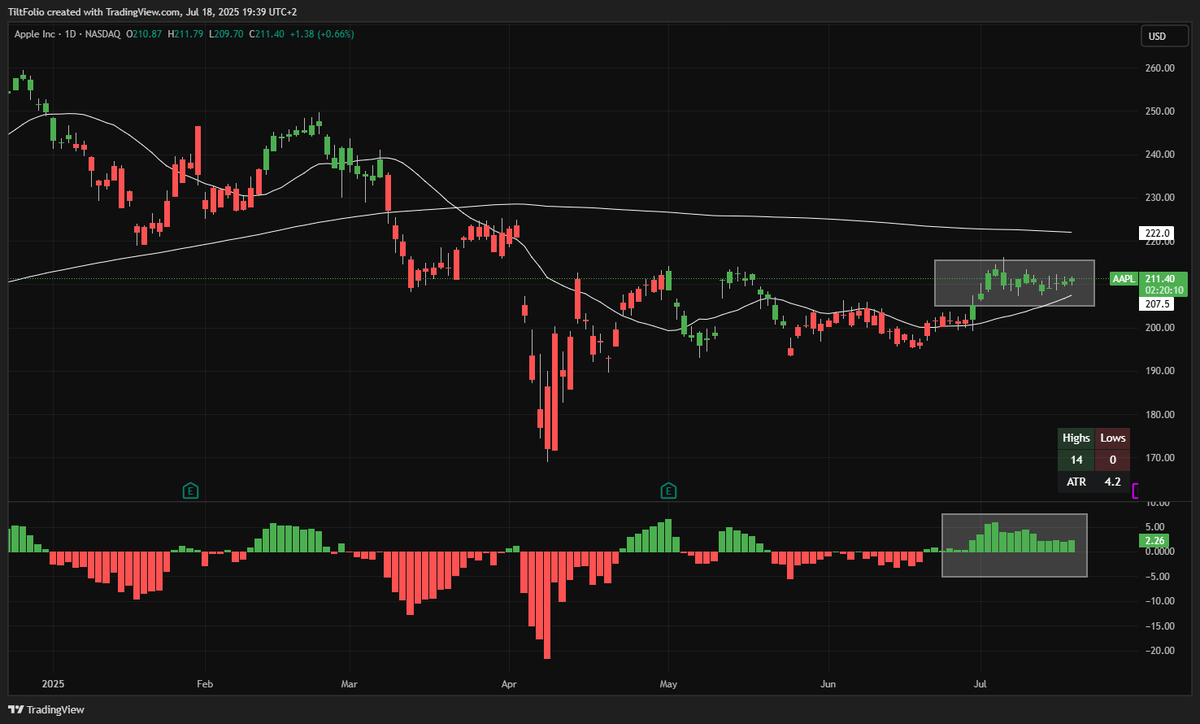Click the 170.00 price axis label
Image resolution: width=1200 pixels, height=724 pixels.
(1158, 458)
